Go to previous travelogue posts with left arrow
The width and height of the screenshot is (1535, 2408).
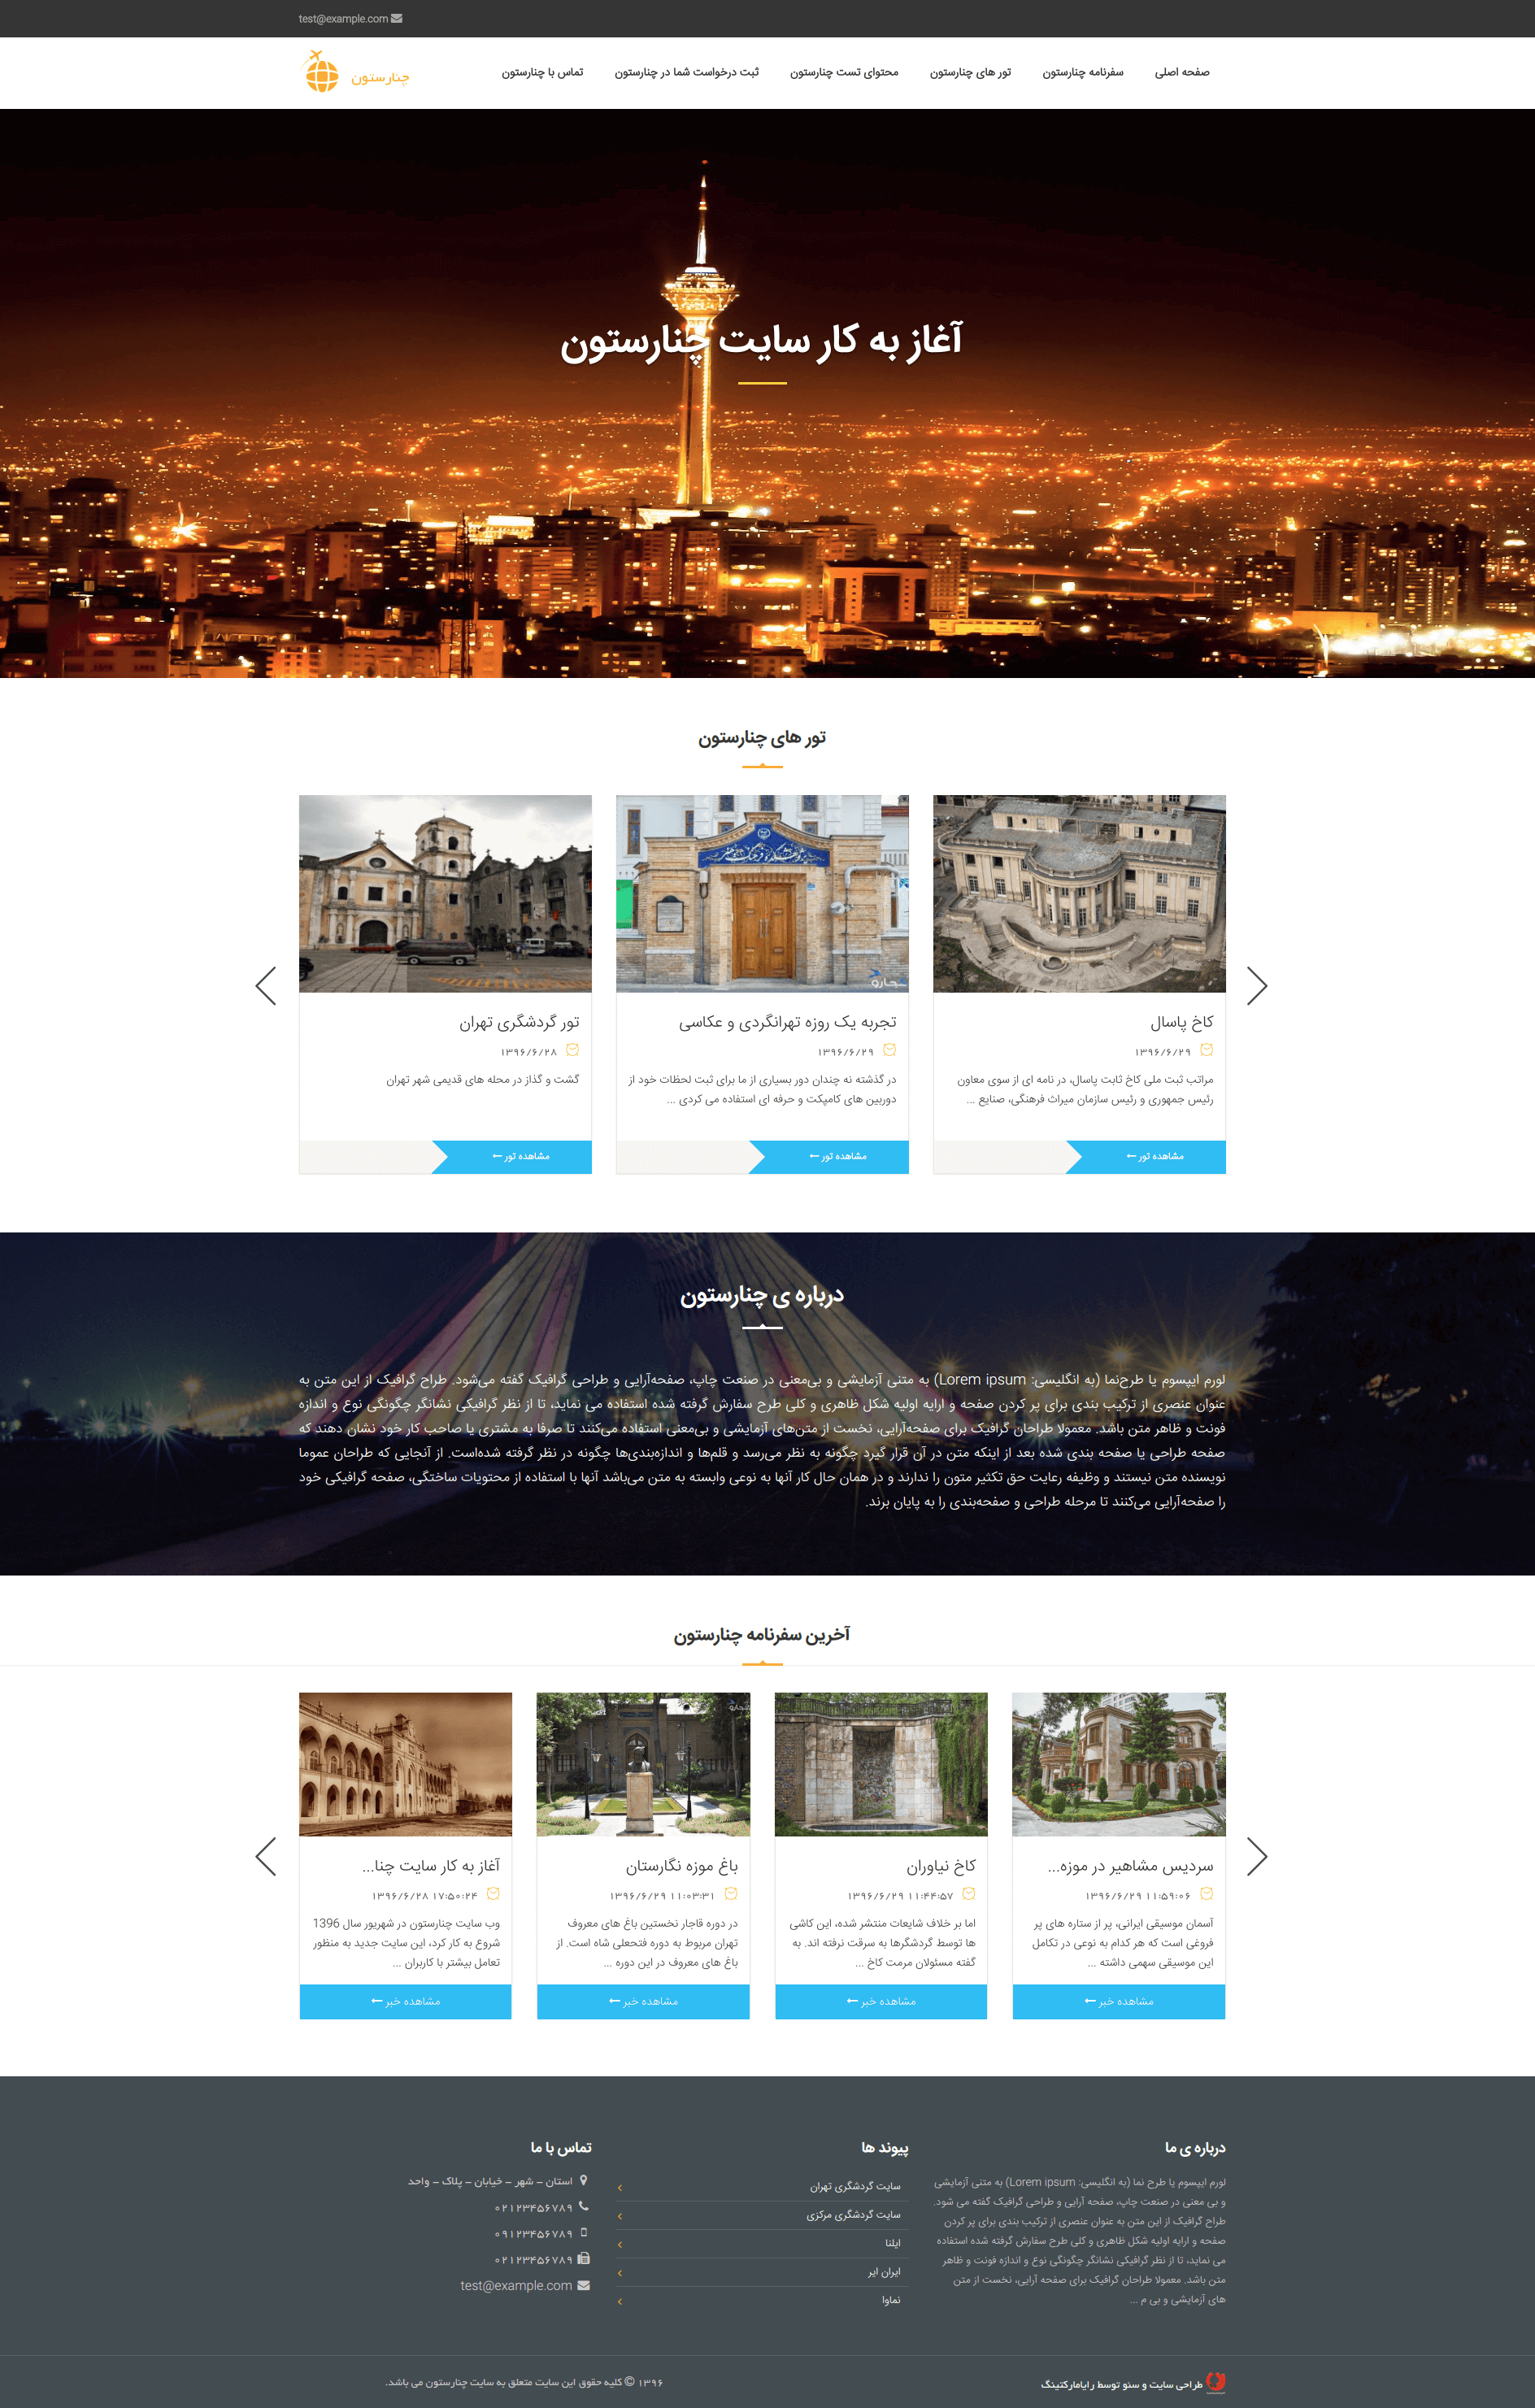pyautogui.click(x=266, y=1857)
